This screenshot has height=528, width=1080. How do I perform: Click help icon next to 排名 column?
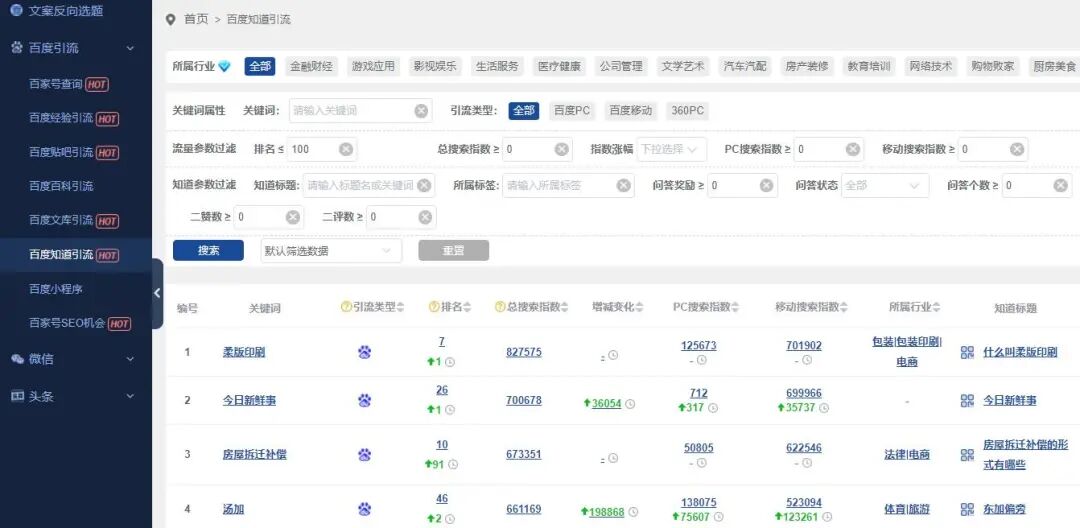434,307
